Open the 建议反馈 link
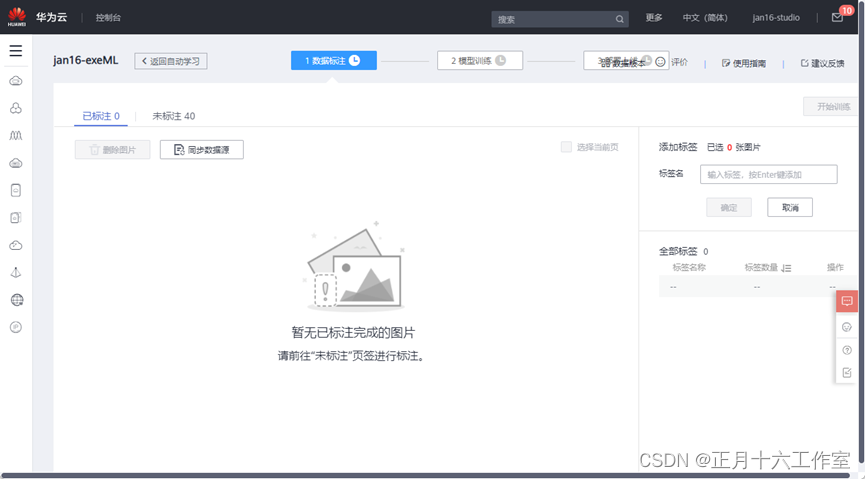The height and width of the screenshot is (479, 865). 823,63
